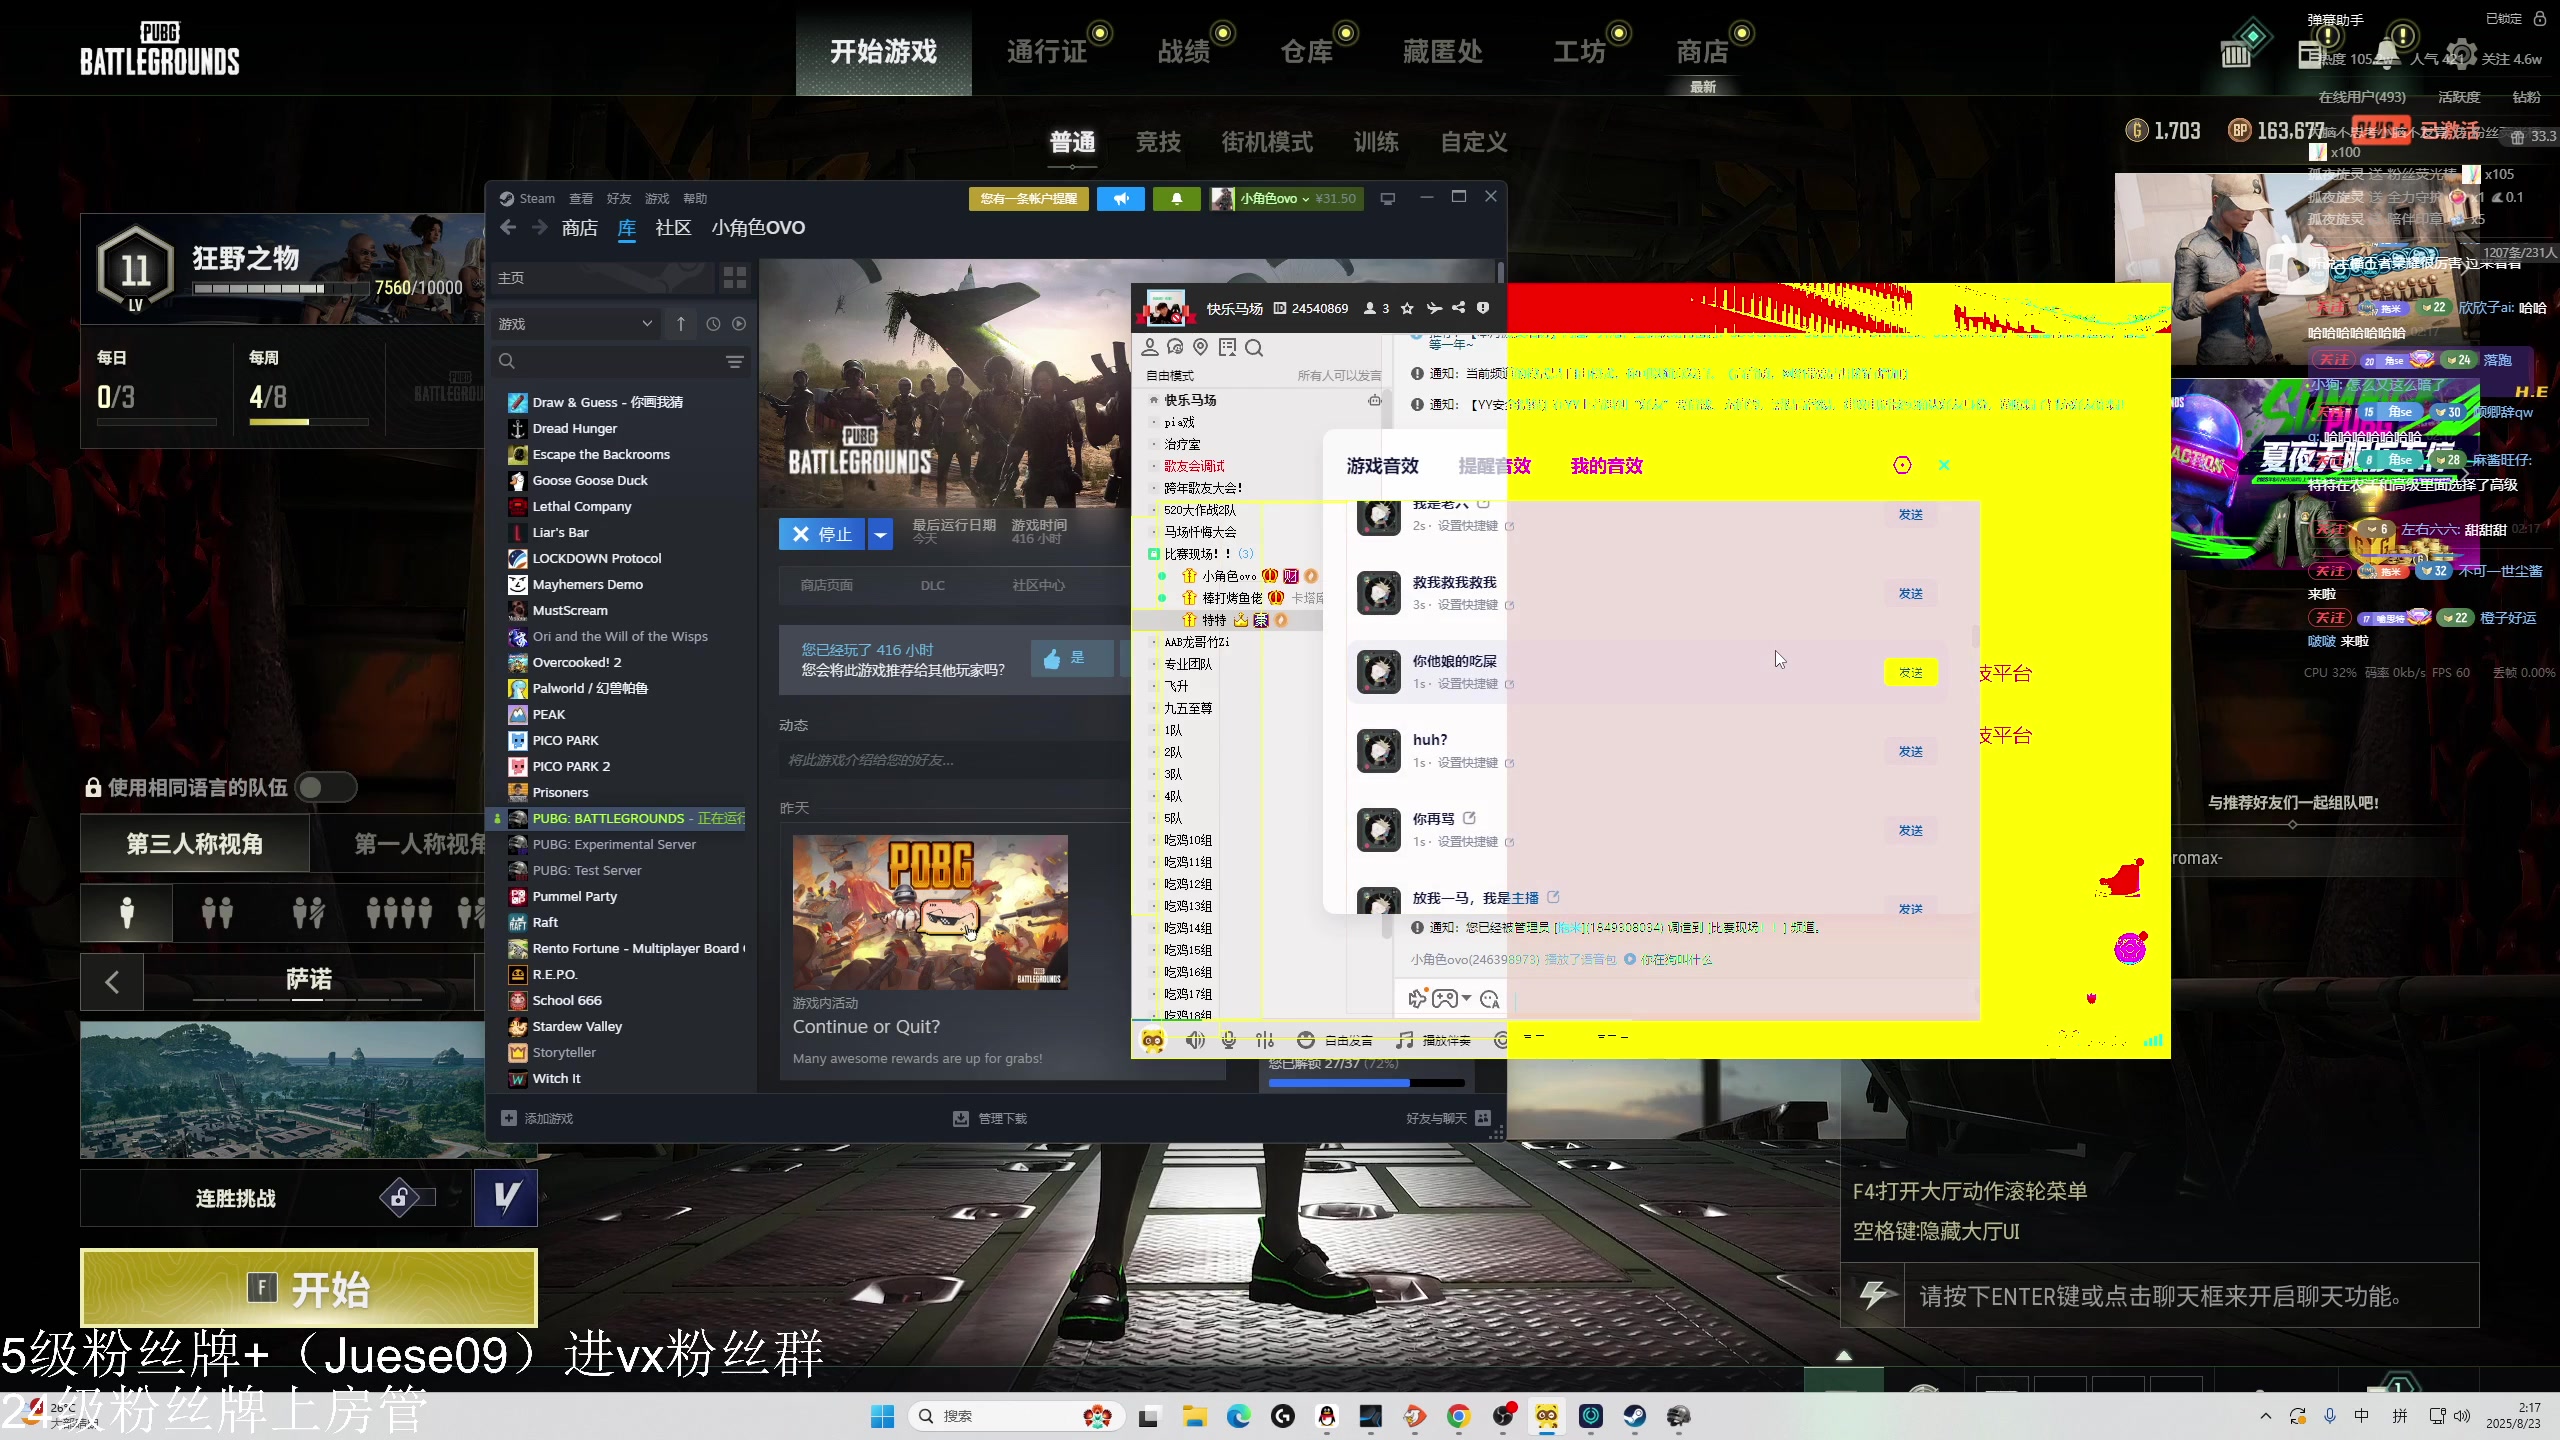Select duo player mode icon in PUBG
Viewport: 2560px width, 1440px height.
217,912
